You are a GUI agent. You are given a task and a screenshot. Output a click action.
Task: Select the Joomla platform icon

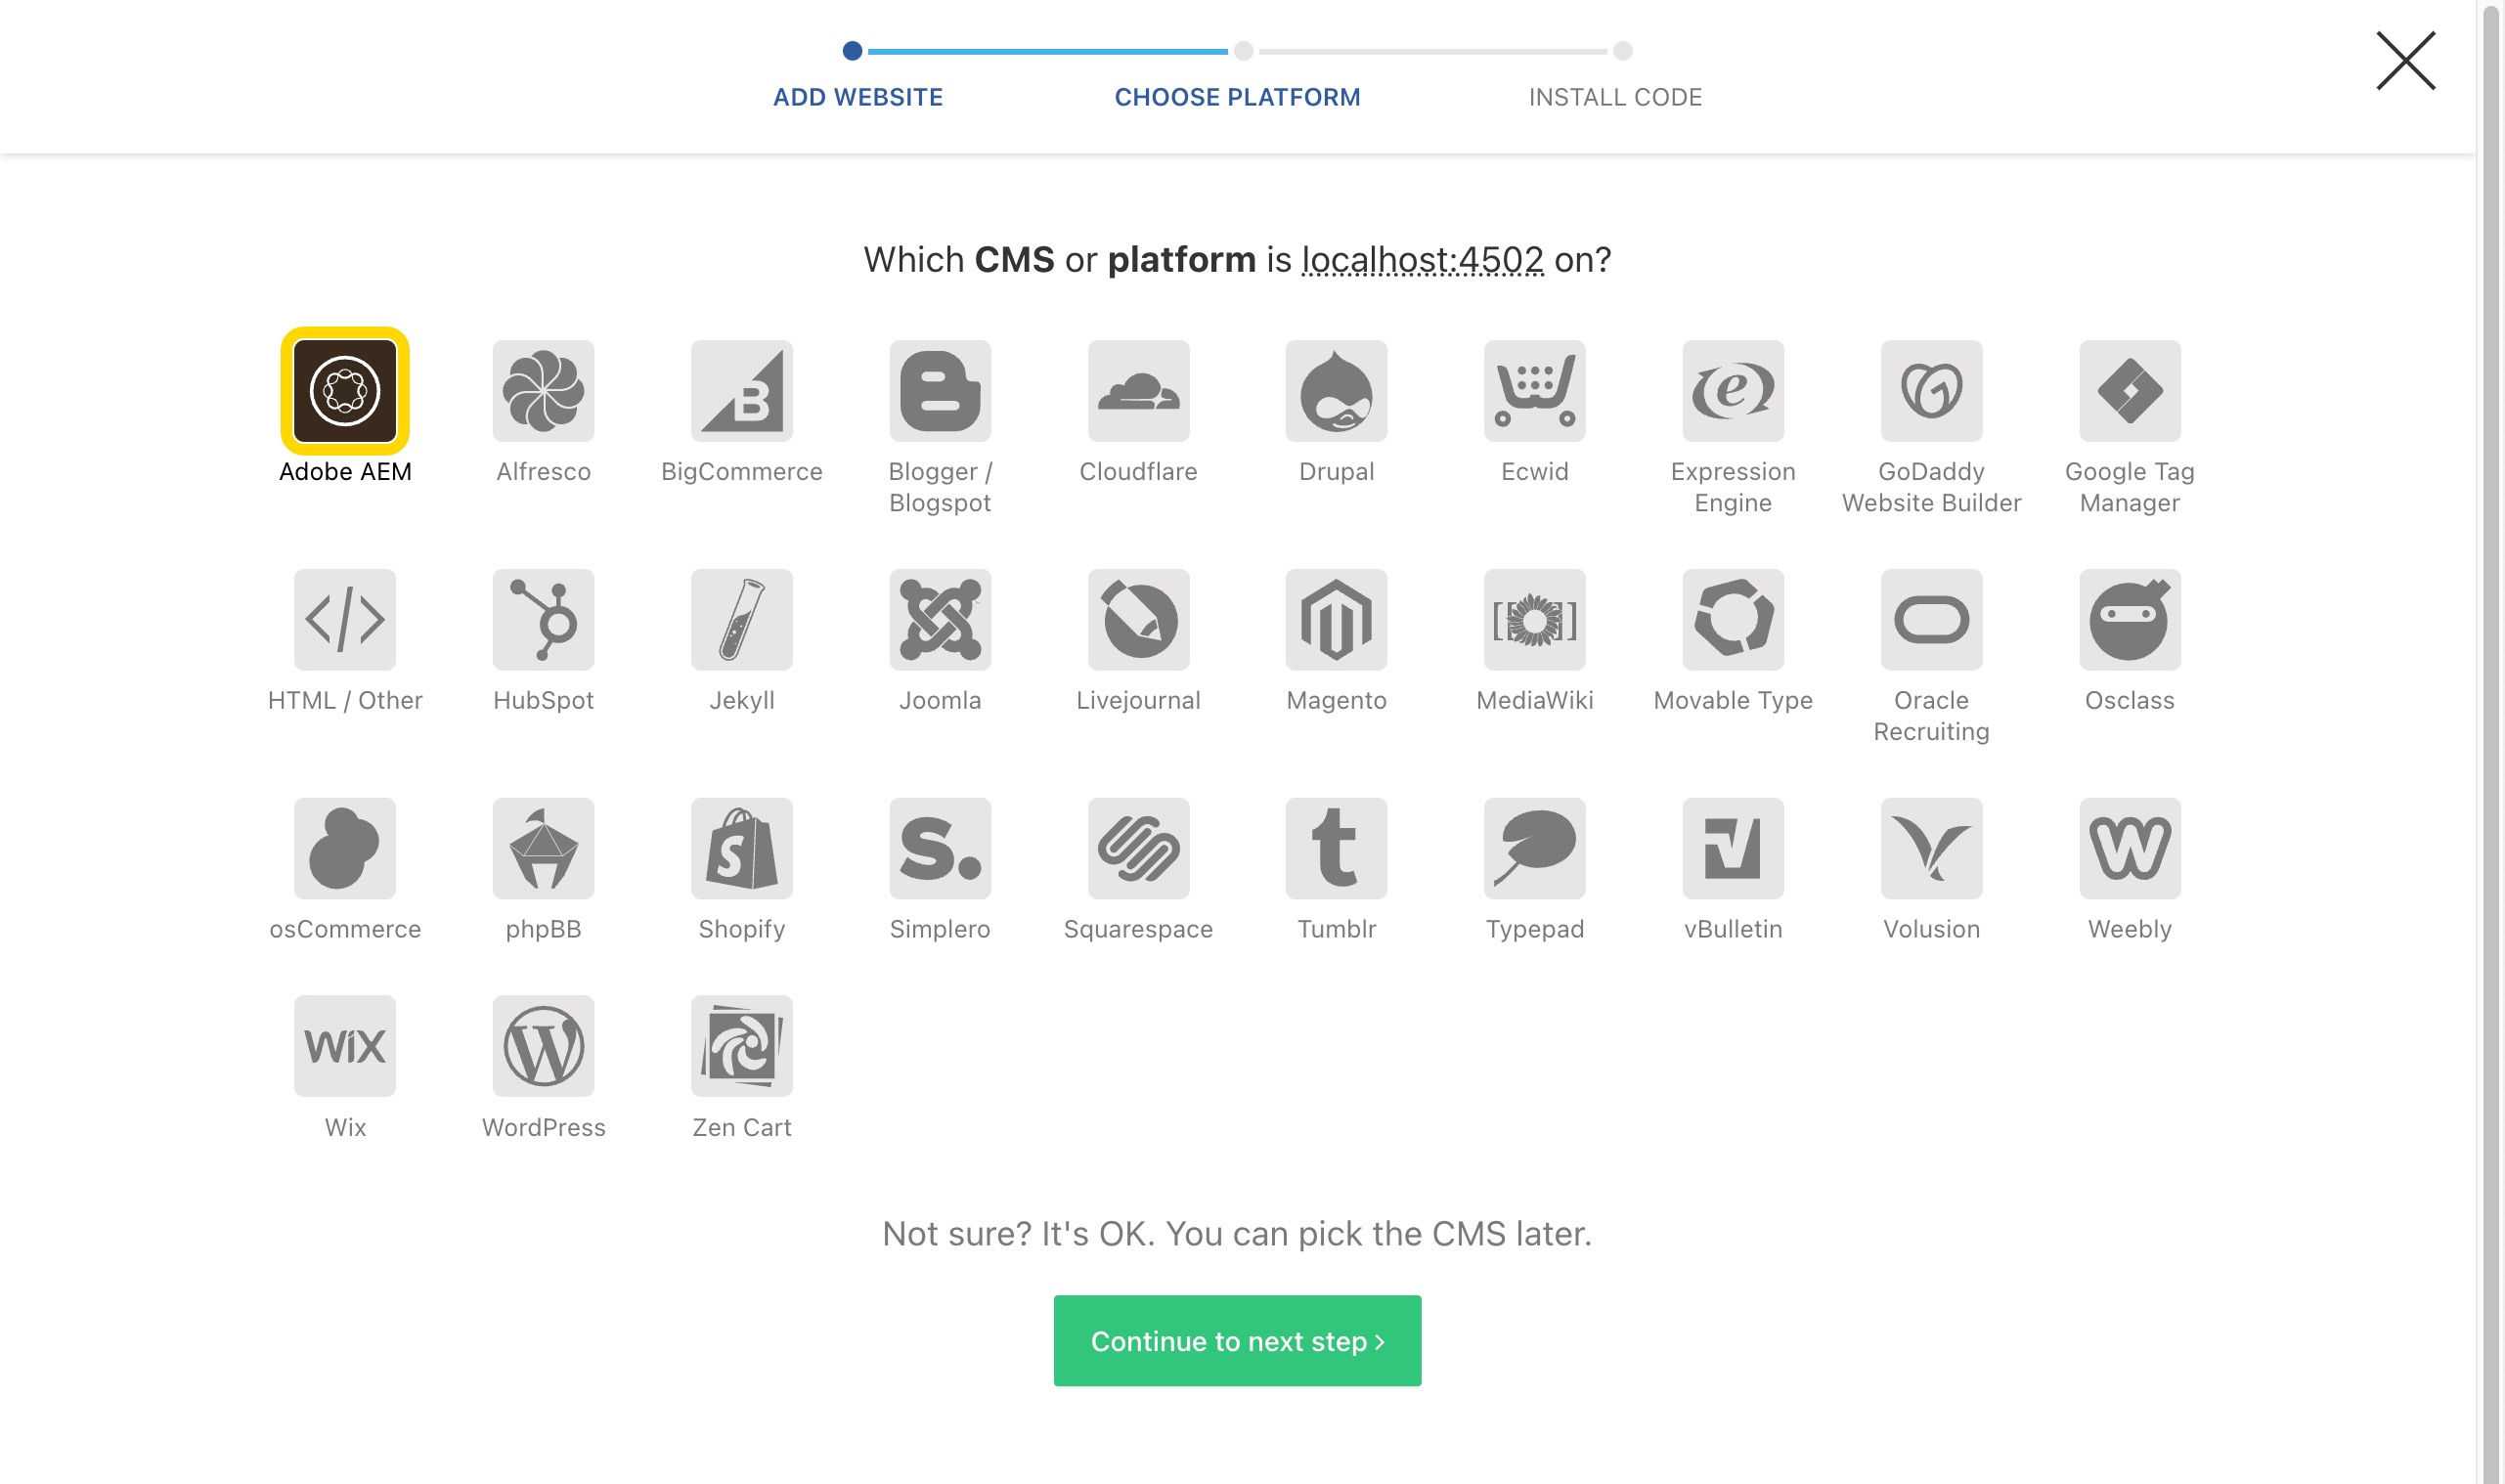(940, 619)
